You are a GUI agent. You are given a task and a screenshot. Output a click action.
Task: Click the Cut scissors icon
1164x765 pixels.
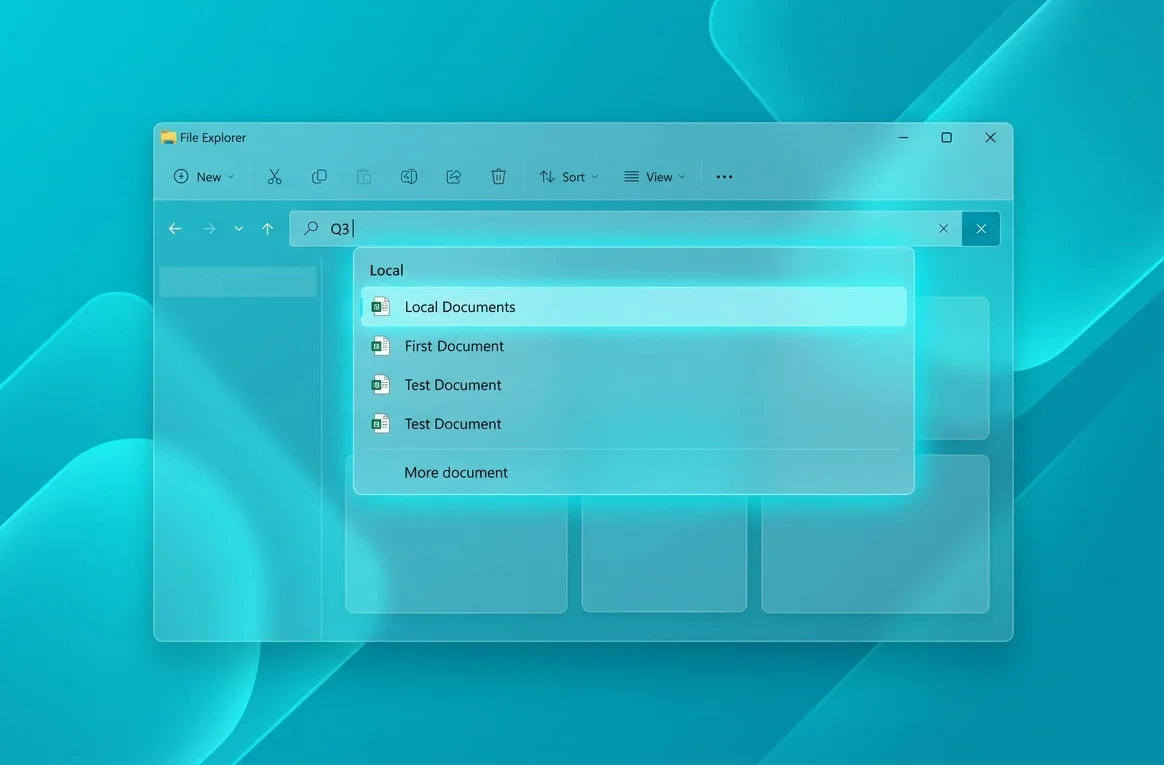275,177
